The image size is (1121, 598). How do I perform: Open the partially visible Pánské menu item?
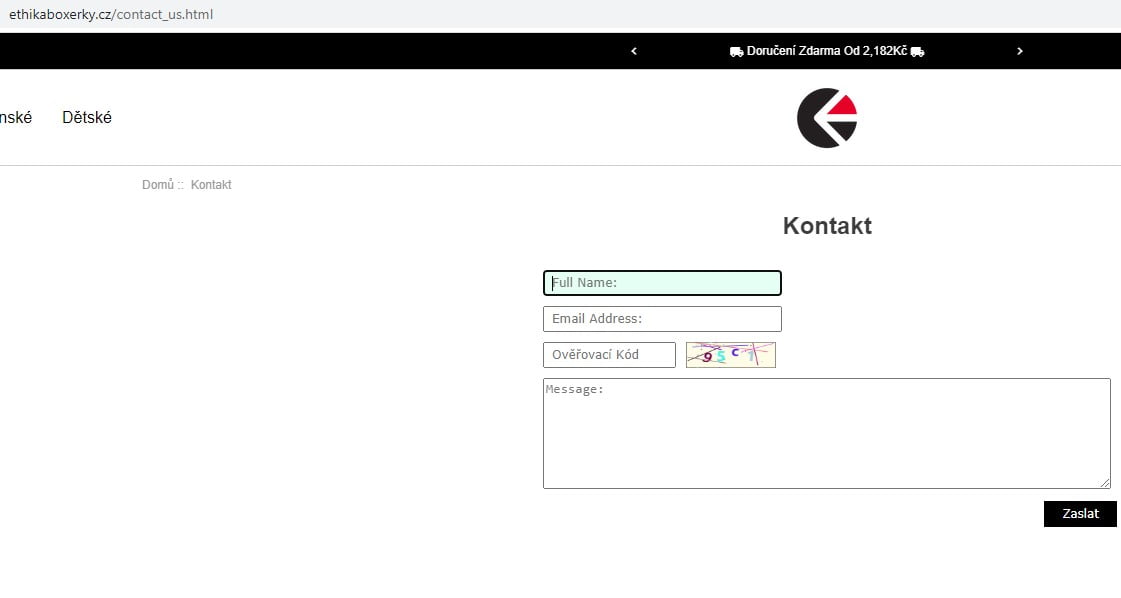tap(15, 118)
